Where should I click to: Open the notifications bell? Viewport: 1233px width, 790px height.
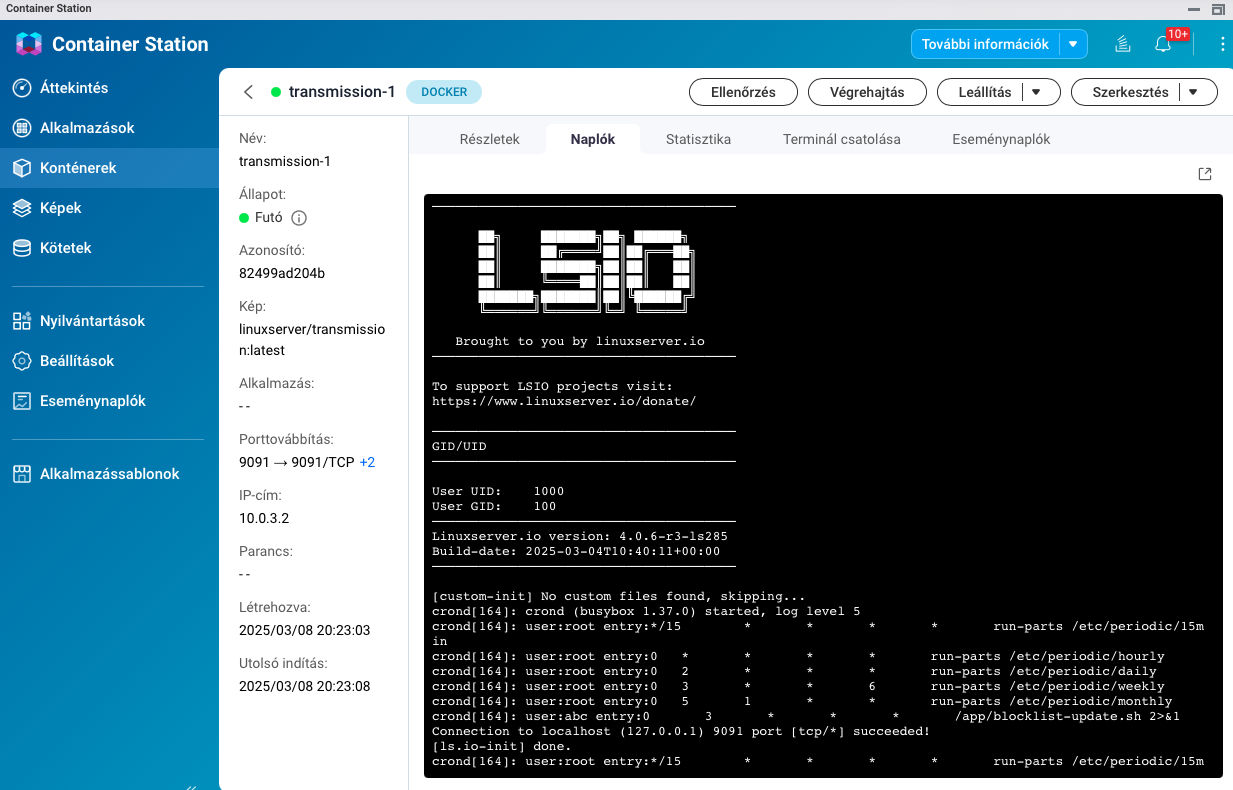pos(1162,44)
